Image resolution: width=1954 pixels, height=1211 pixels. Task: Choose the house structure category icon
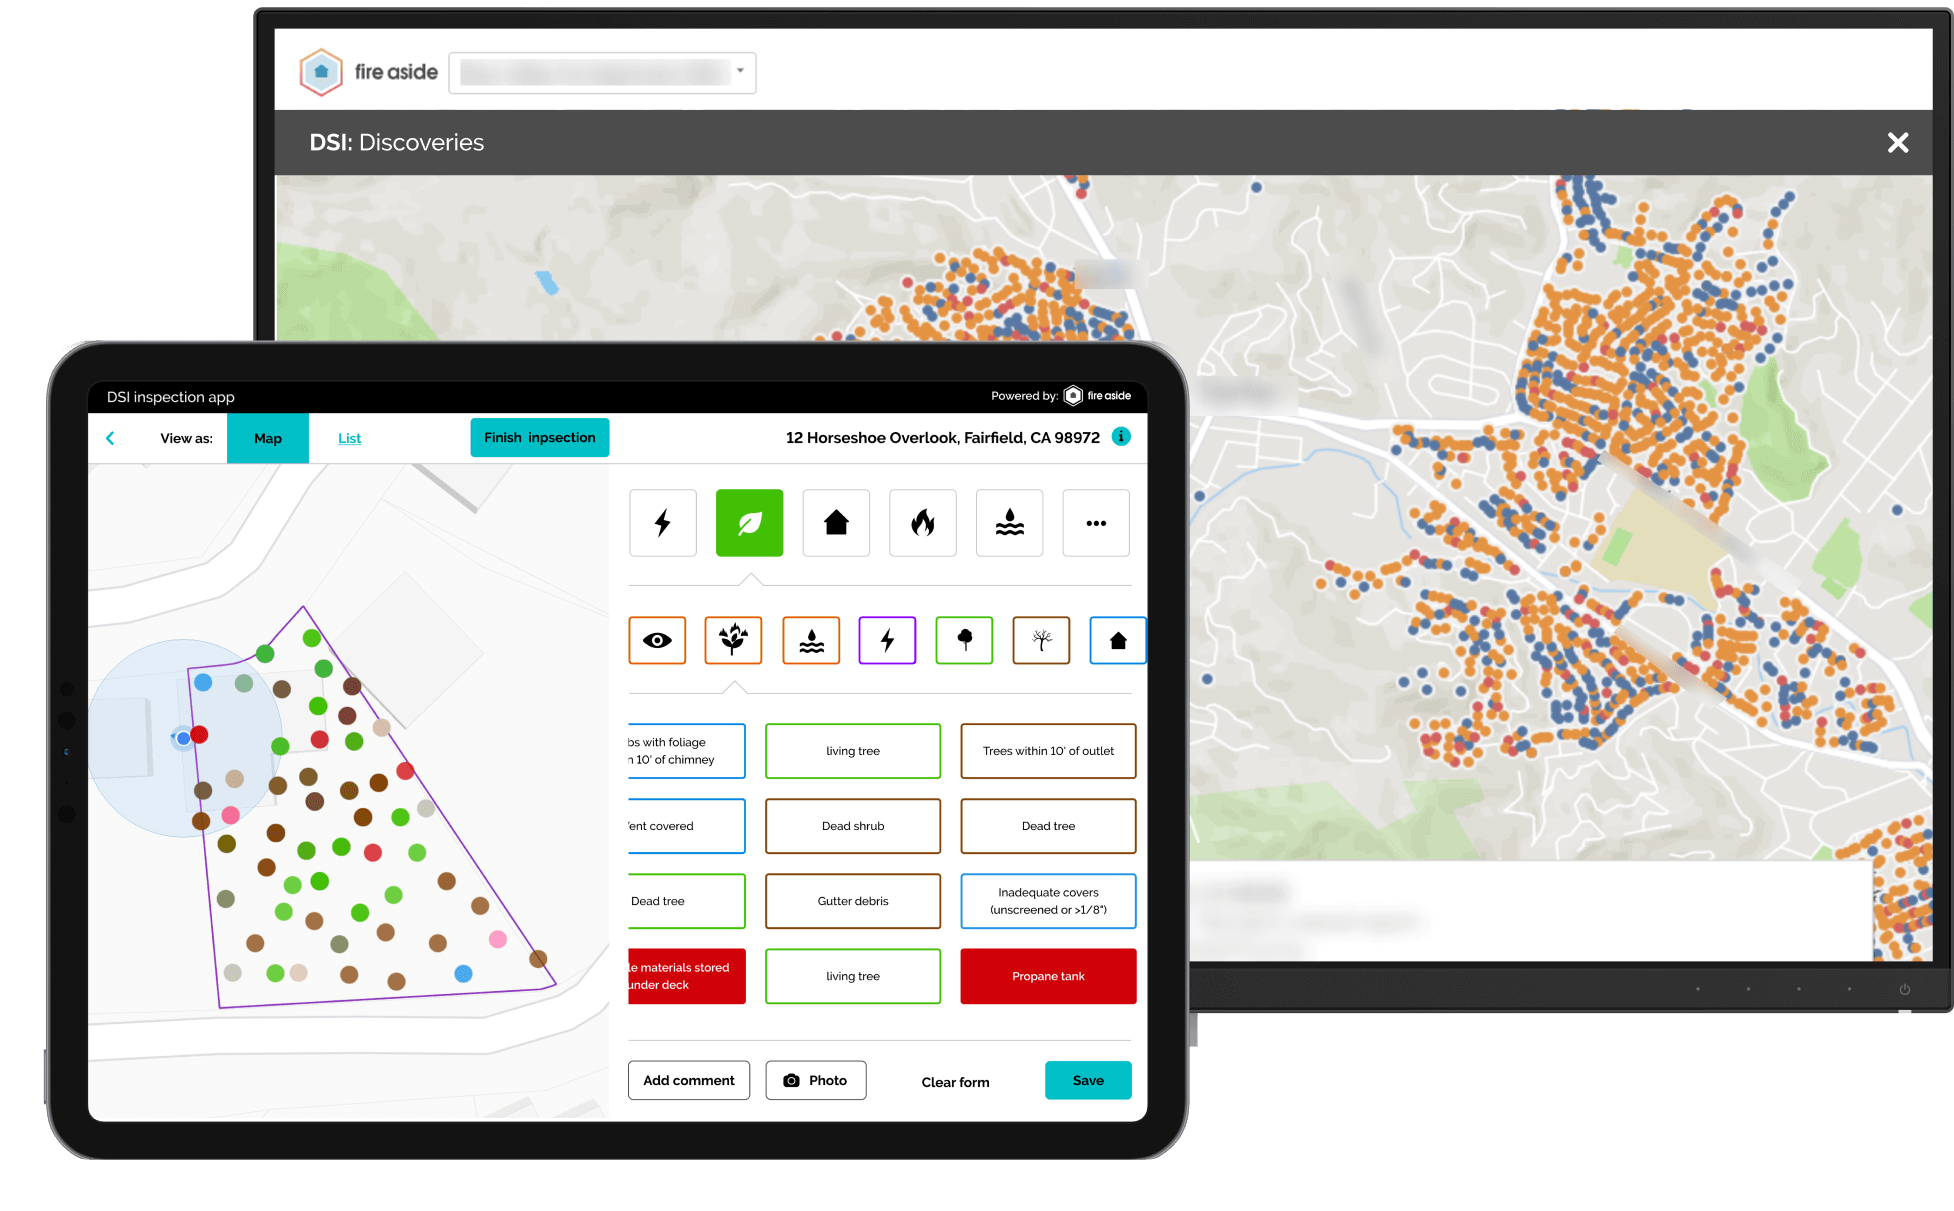(x=836, y=523)
